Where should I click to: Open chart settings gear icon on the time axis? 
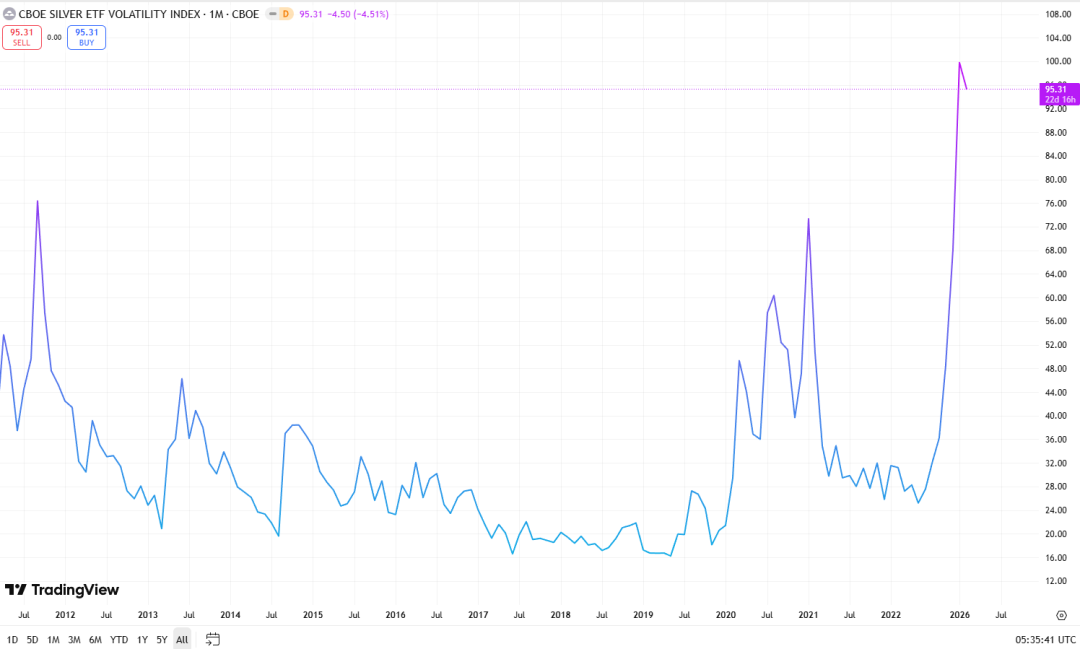[x=1061, y=615]
